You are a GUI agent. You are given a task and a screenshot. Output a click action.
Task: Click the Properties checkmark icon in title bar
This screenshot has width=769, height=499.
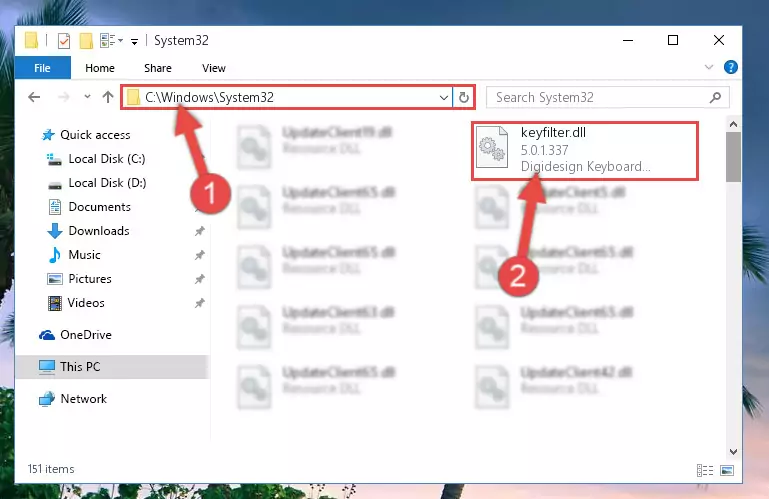64,40
